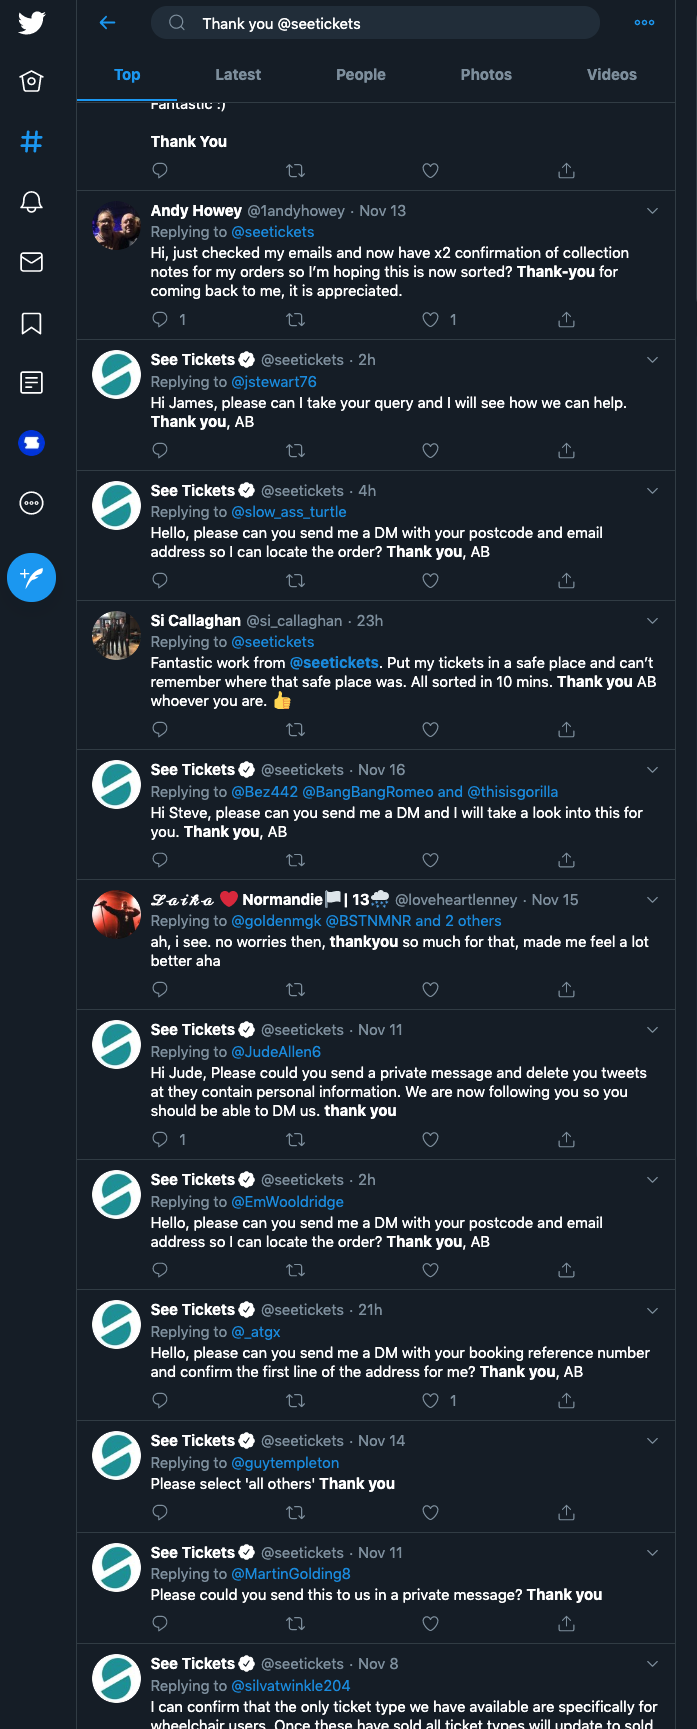Open the Messages envelope icon
This screenshot has height=1729, width=697.
tap(31, 262)
